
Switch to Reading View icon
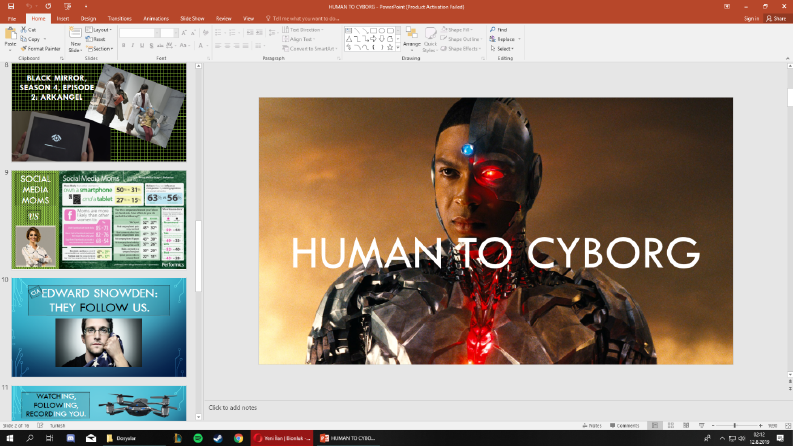[686, 426]
